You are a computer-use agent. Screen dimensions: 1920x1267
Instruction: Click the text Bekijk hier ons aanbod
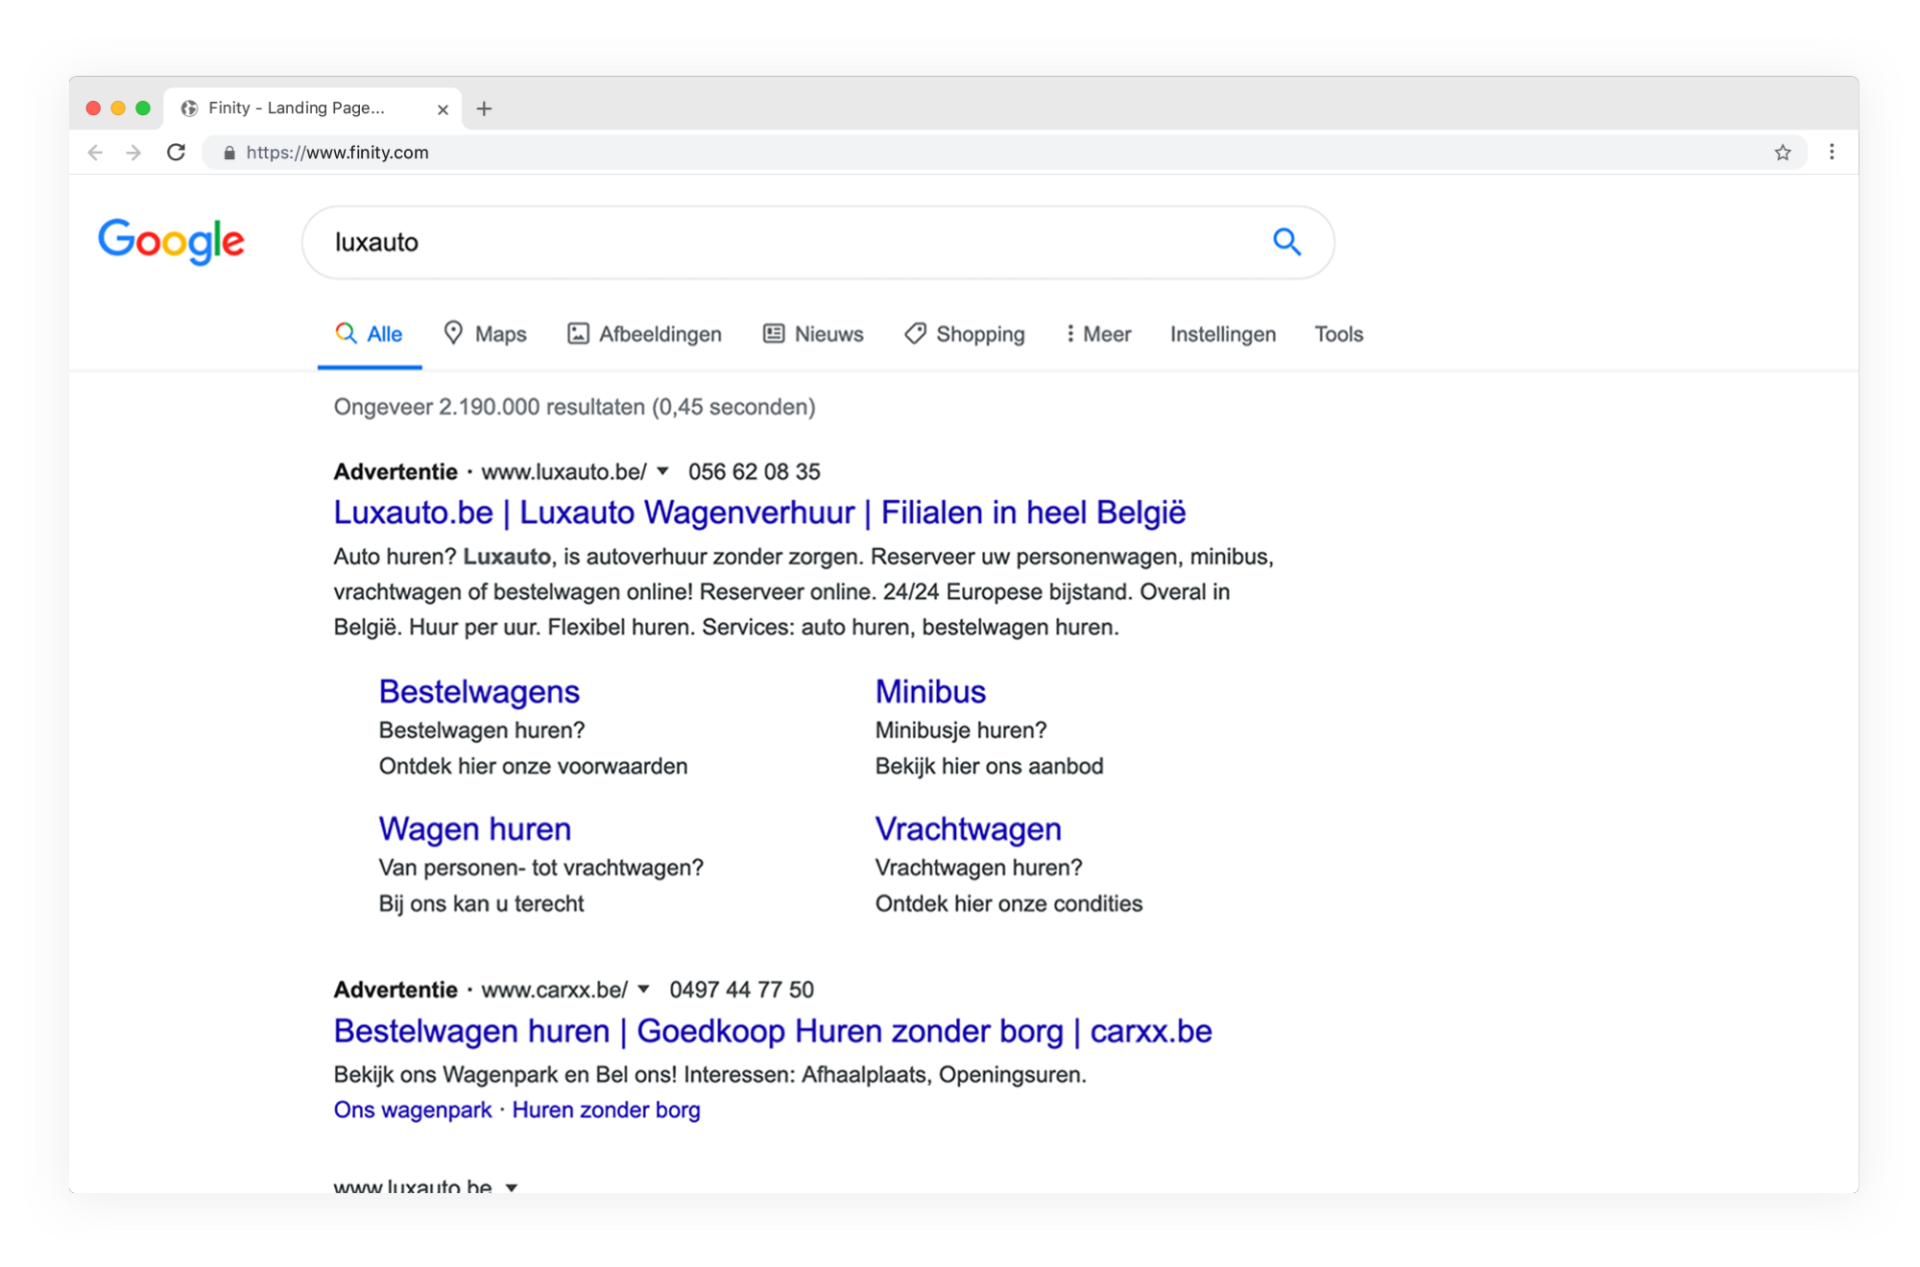click(989, 766)
